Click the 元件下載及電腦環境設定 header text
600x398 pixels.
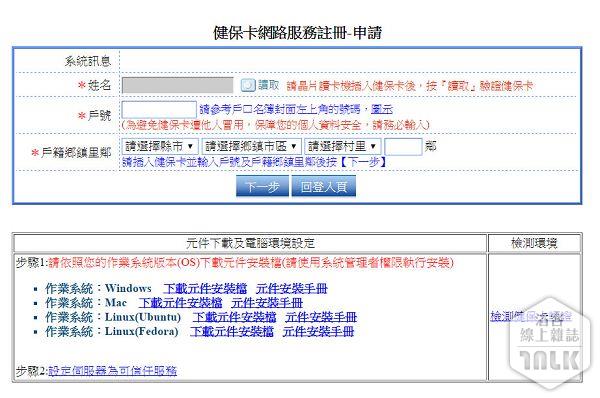click(250, 243)
